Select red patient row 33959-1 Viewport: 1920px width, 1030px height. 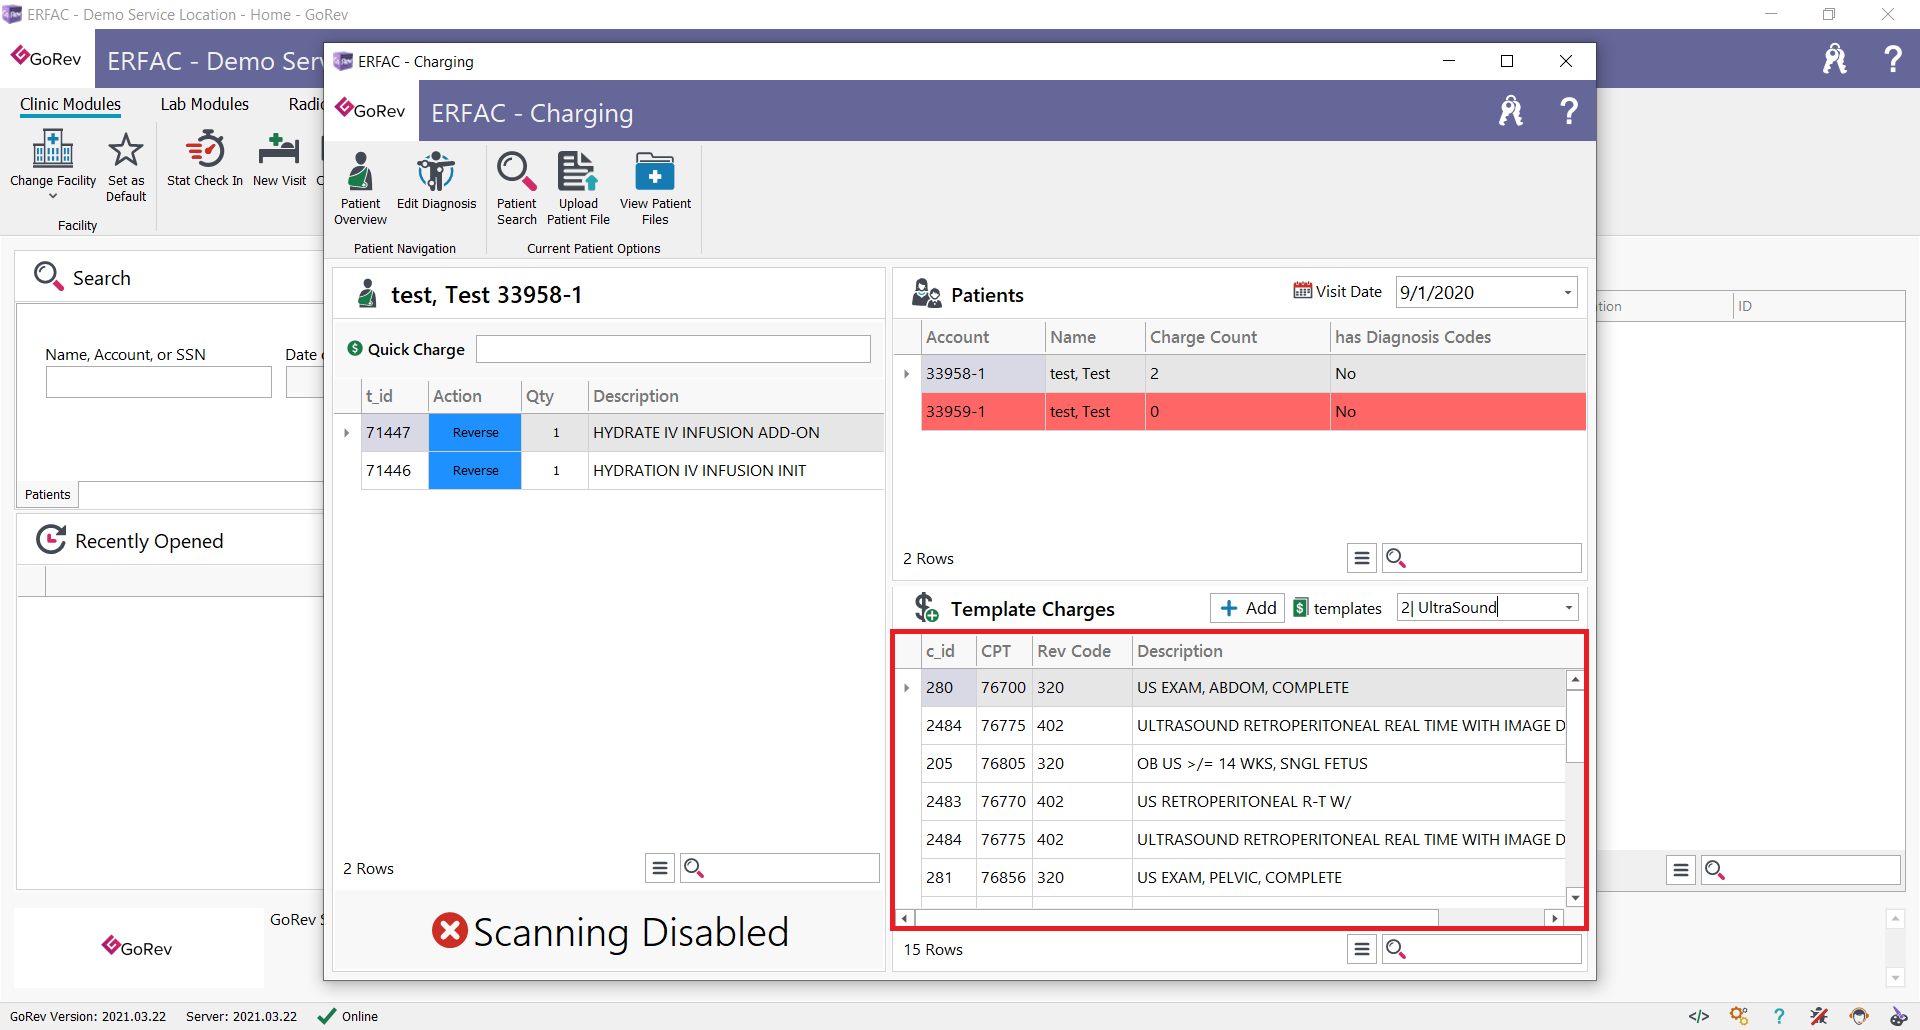pyautogui.click(x=1253, y=412)
